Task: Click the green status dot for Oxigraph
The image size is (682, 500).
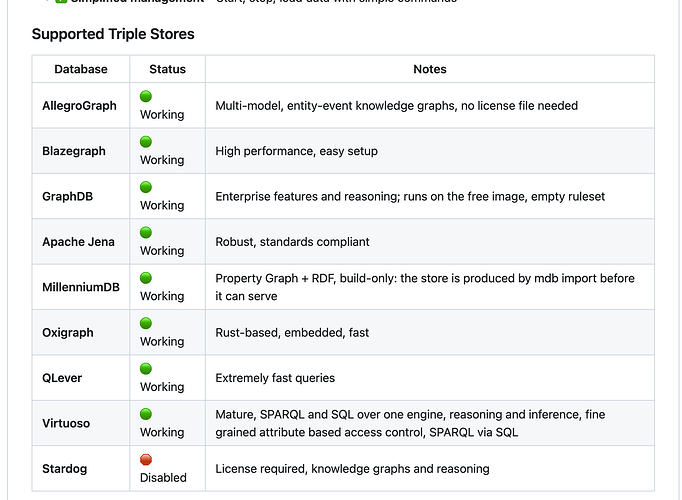Action: click(146, 323)
